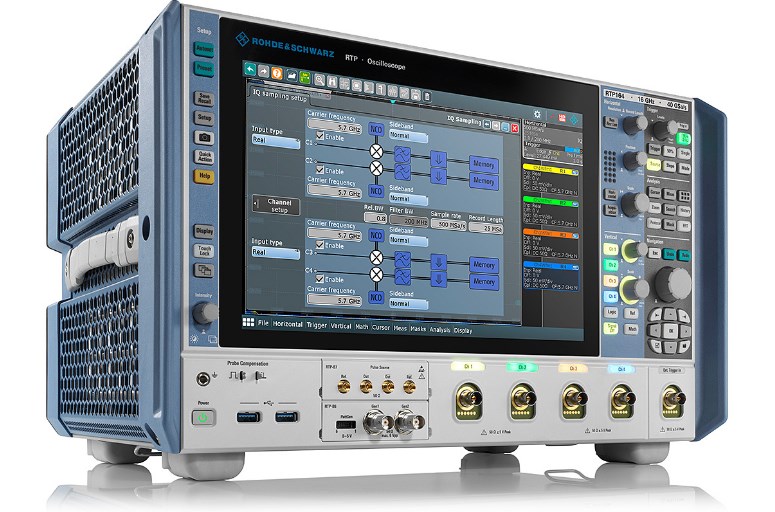Click the C1 mixer multiplier symbol

coord(376,151)
